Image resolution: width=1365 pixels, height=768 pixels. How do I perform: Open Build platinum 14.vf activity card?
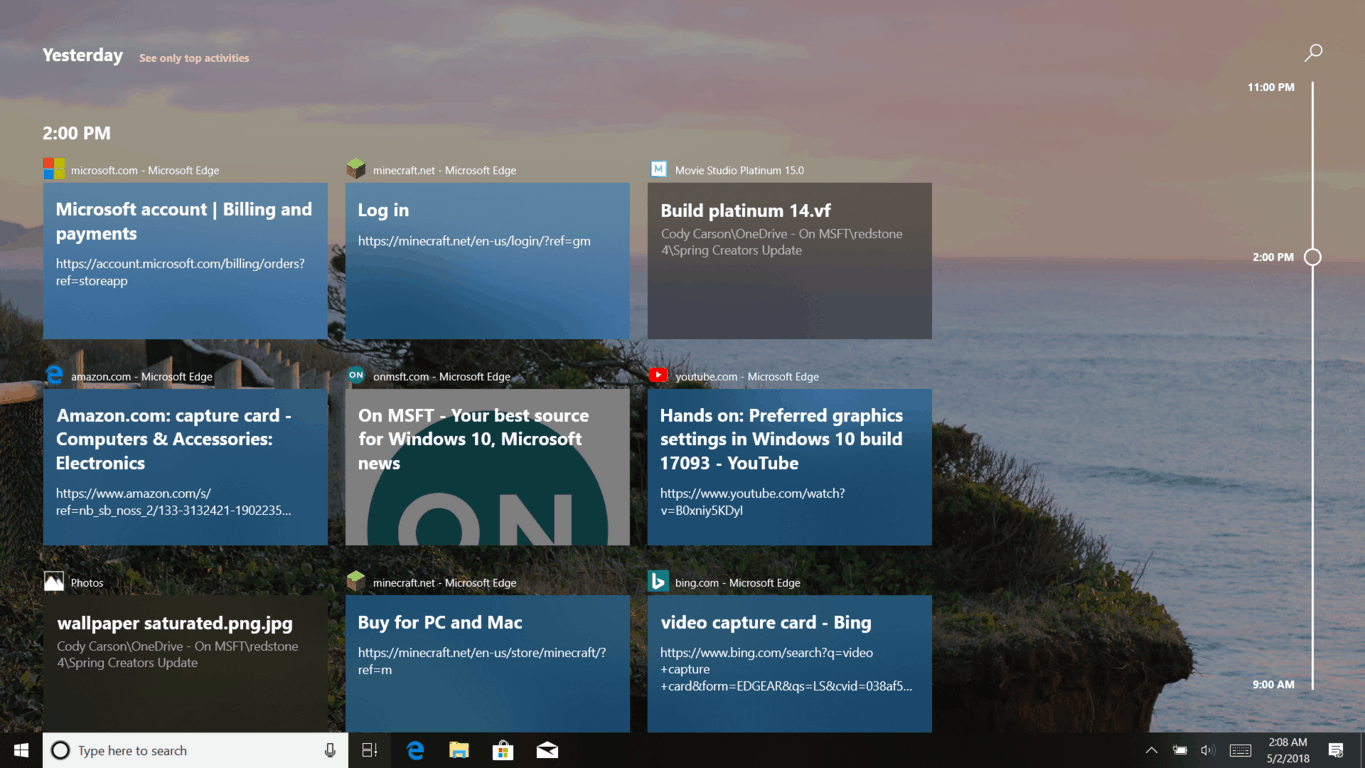[x=789, y=260]
